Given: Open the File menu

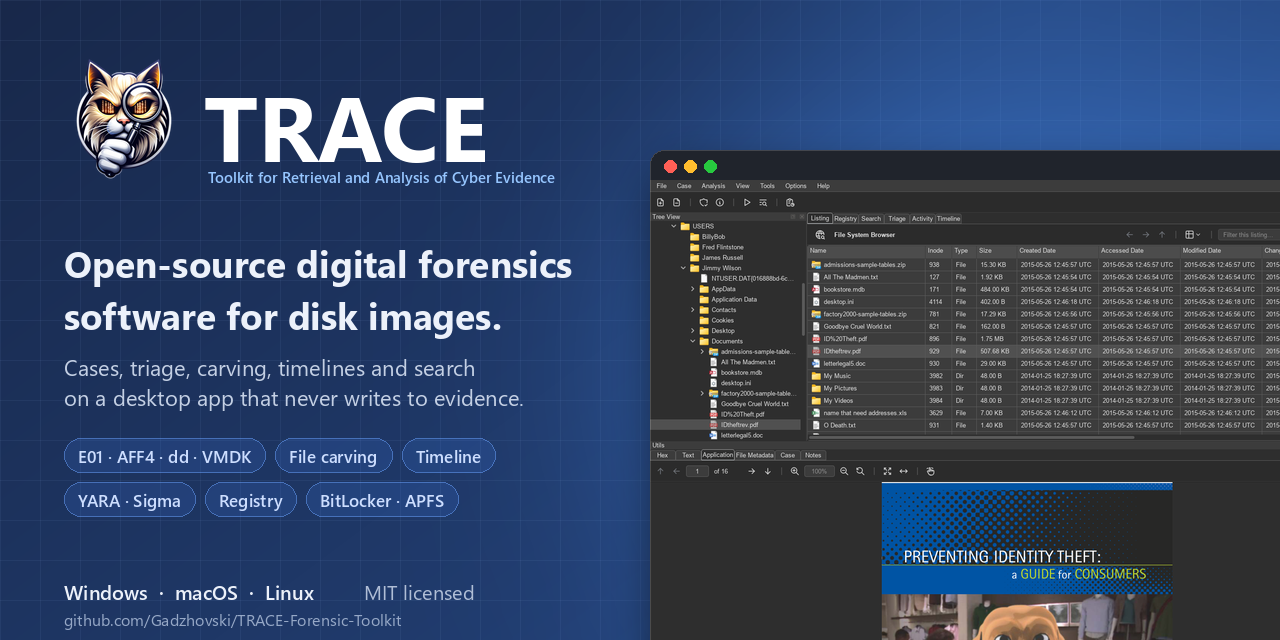Looking at the screenshot, I should 661,186.
